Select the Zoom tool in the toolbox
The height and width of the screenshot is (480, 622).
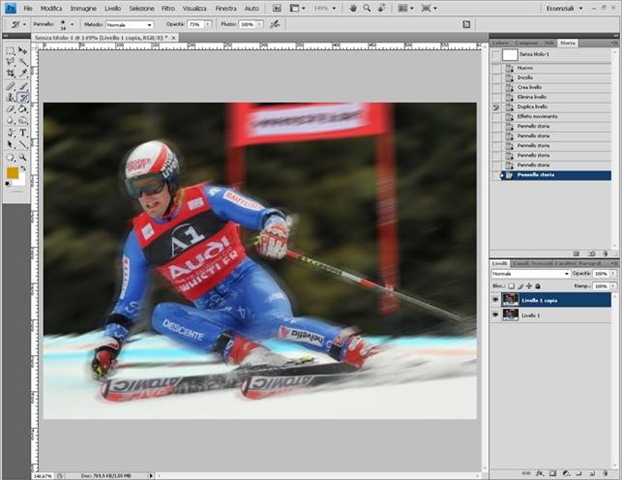click(23, 157)
